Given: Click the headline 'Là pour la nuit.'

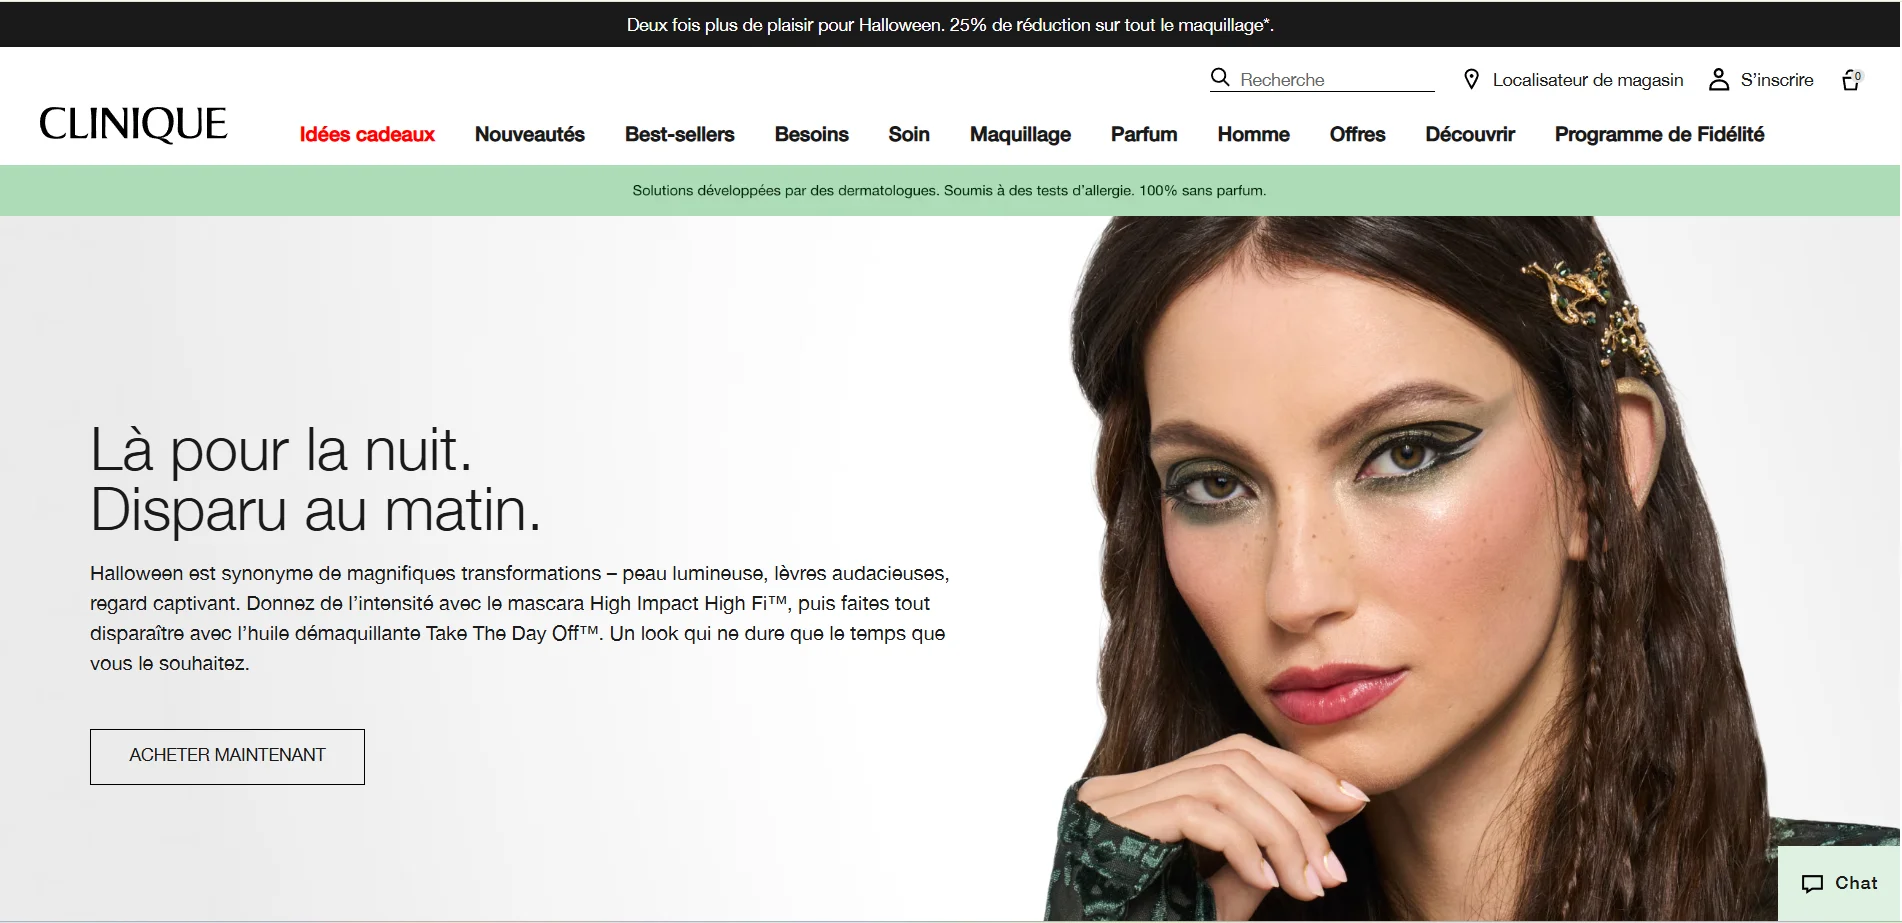Looking at the screenshot, I should [281, 449].
